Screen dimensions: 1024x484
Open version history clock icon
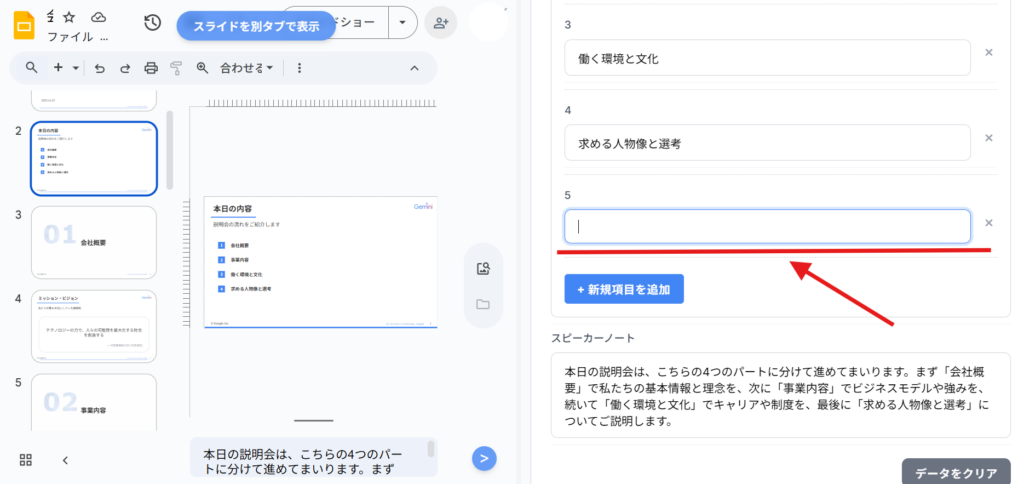pos(152,23)
